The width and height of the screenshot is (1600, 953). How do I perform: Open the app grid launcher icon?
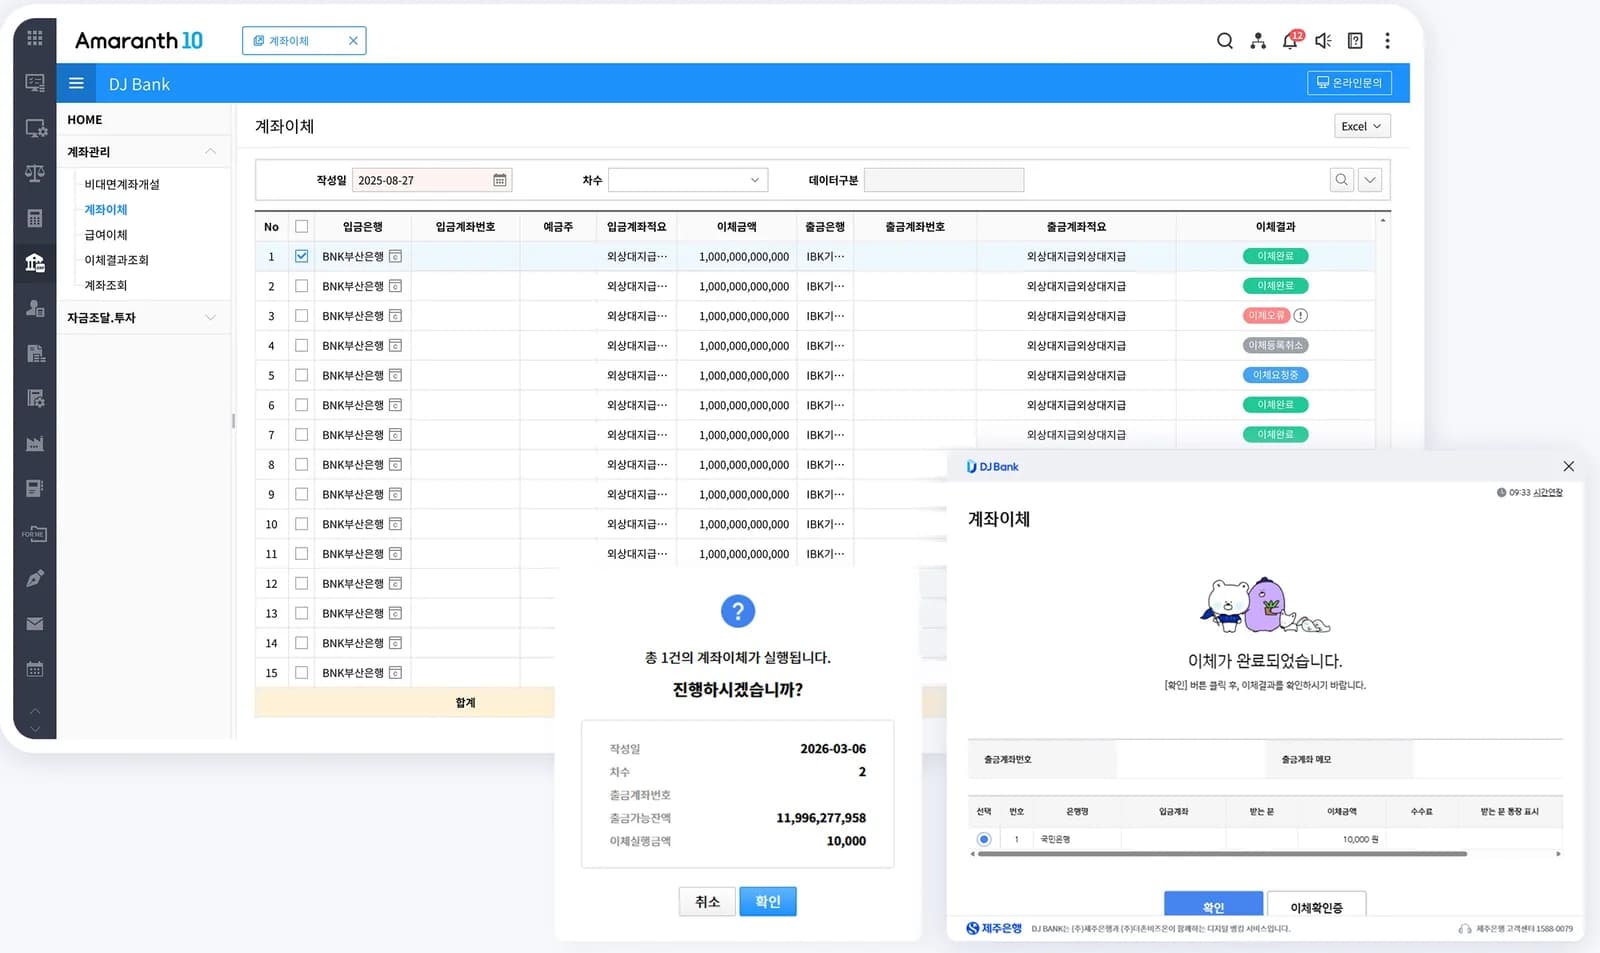[x=35, y=38]
